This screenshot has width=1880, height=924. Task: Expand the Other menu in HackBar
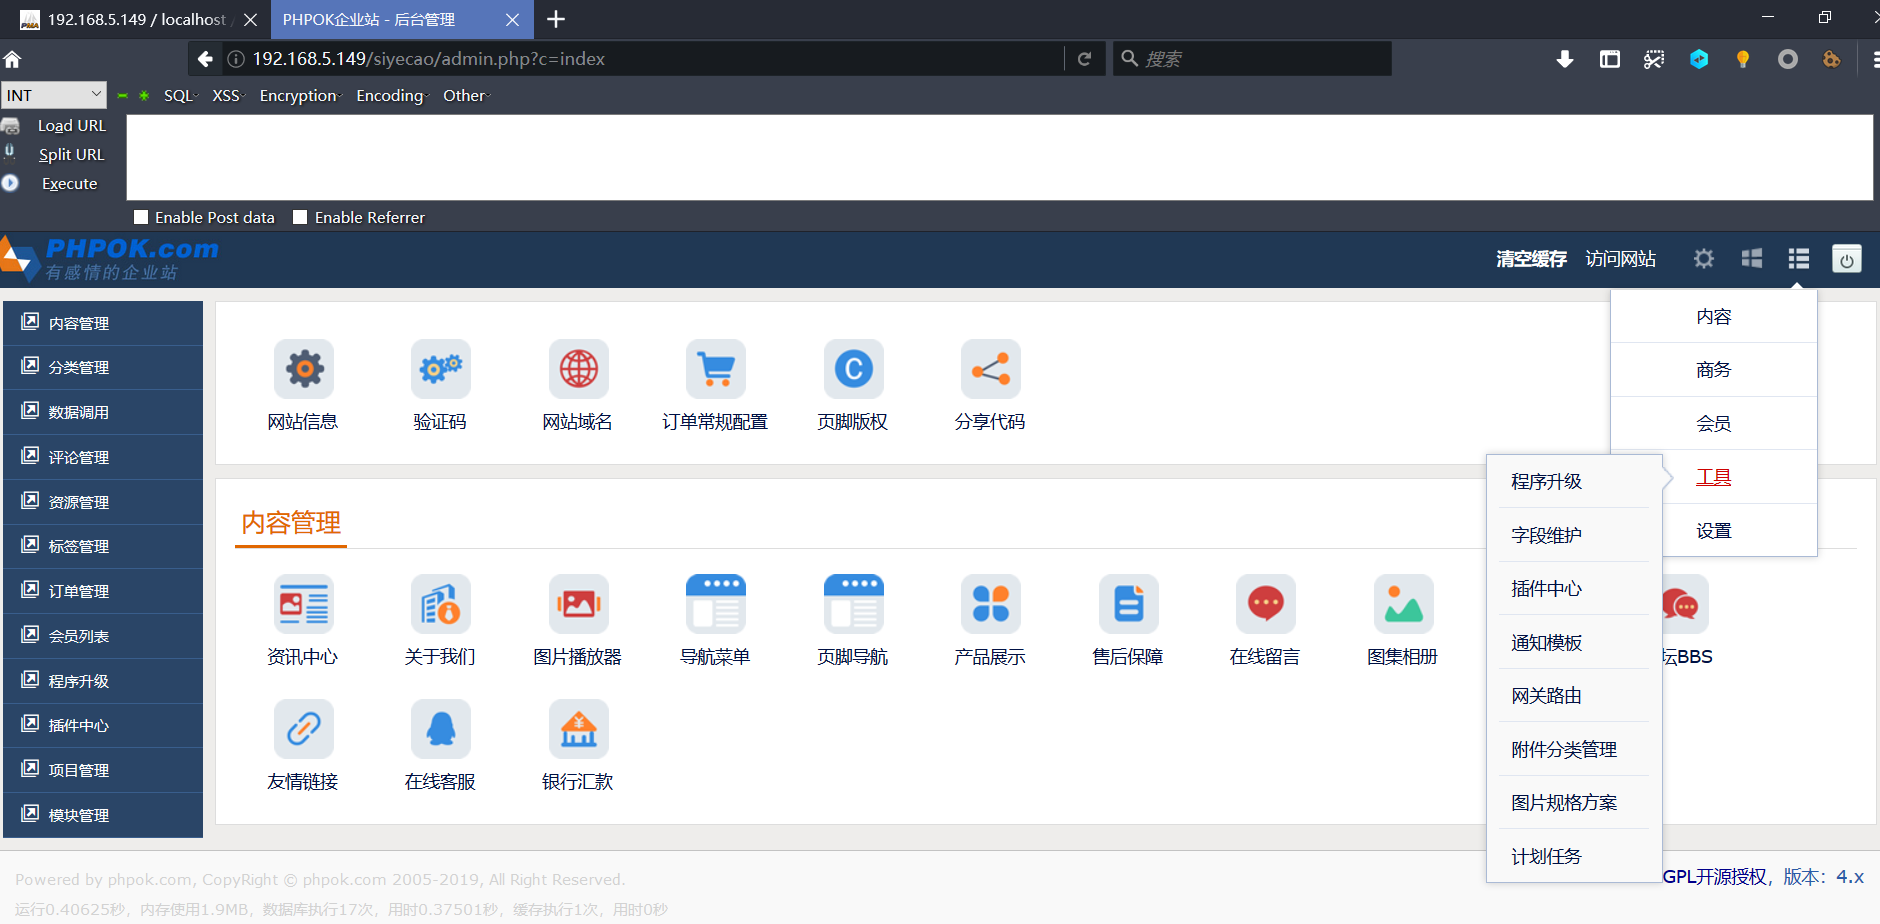466,95
